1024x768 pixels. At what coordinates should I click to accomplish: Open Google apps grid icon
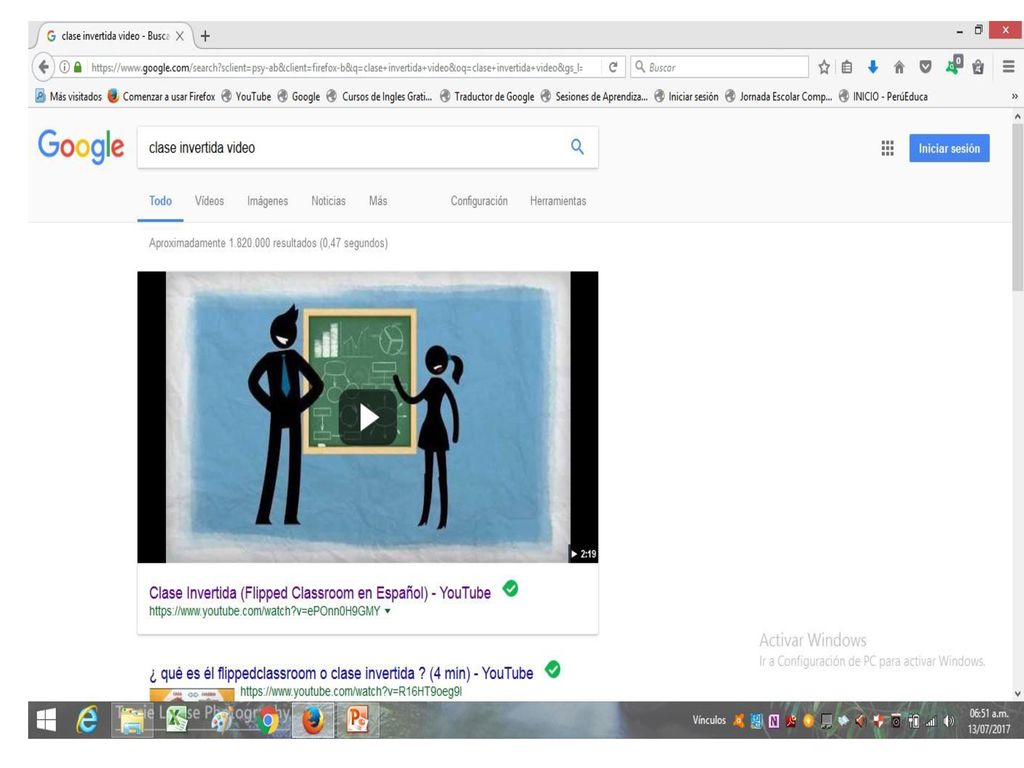pyautogui.click(x=888, y=148)
